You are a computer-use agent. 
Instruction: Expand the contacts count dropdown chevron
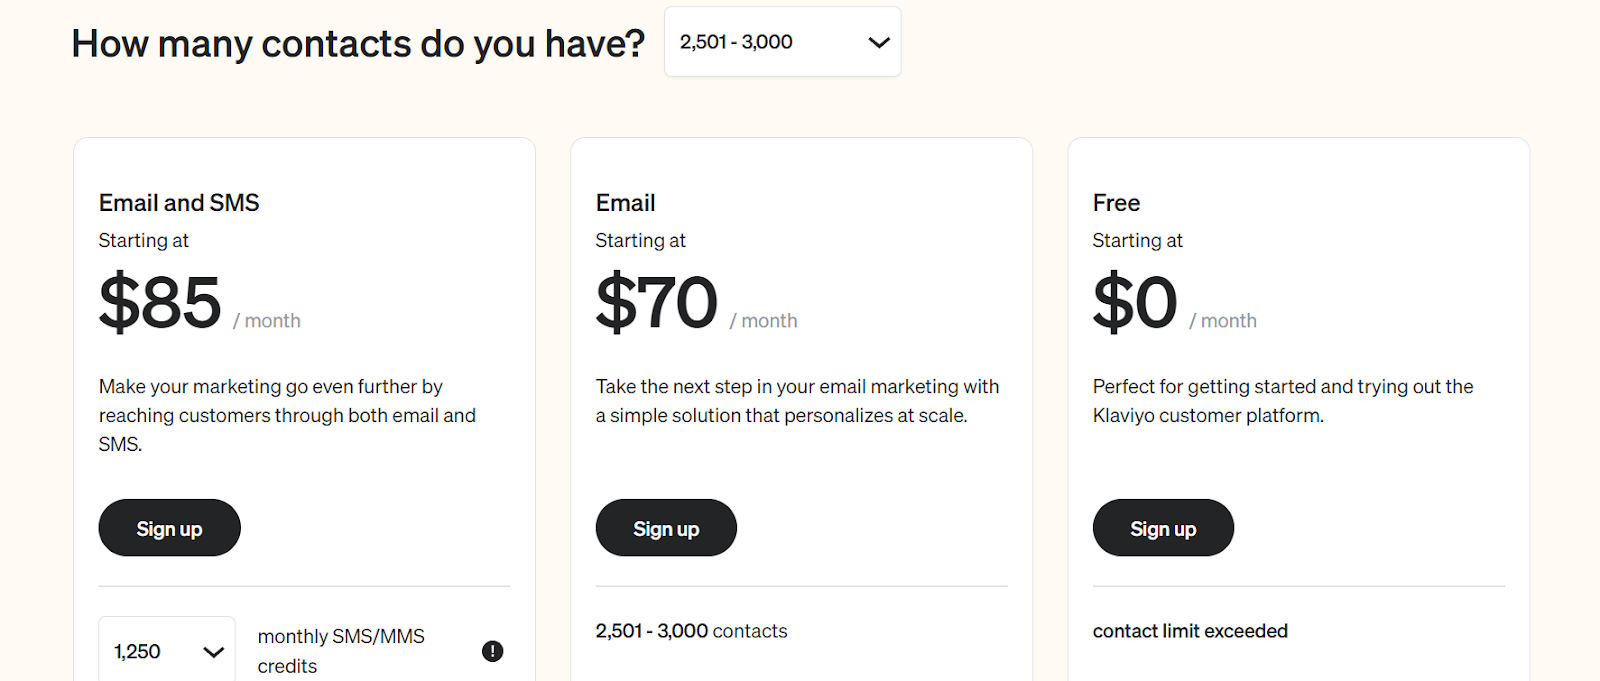pyautogui.click(x=878, y=42)
